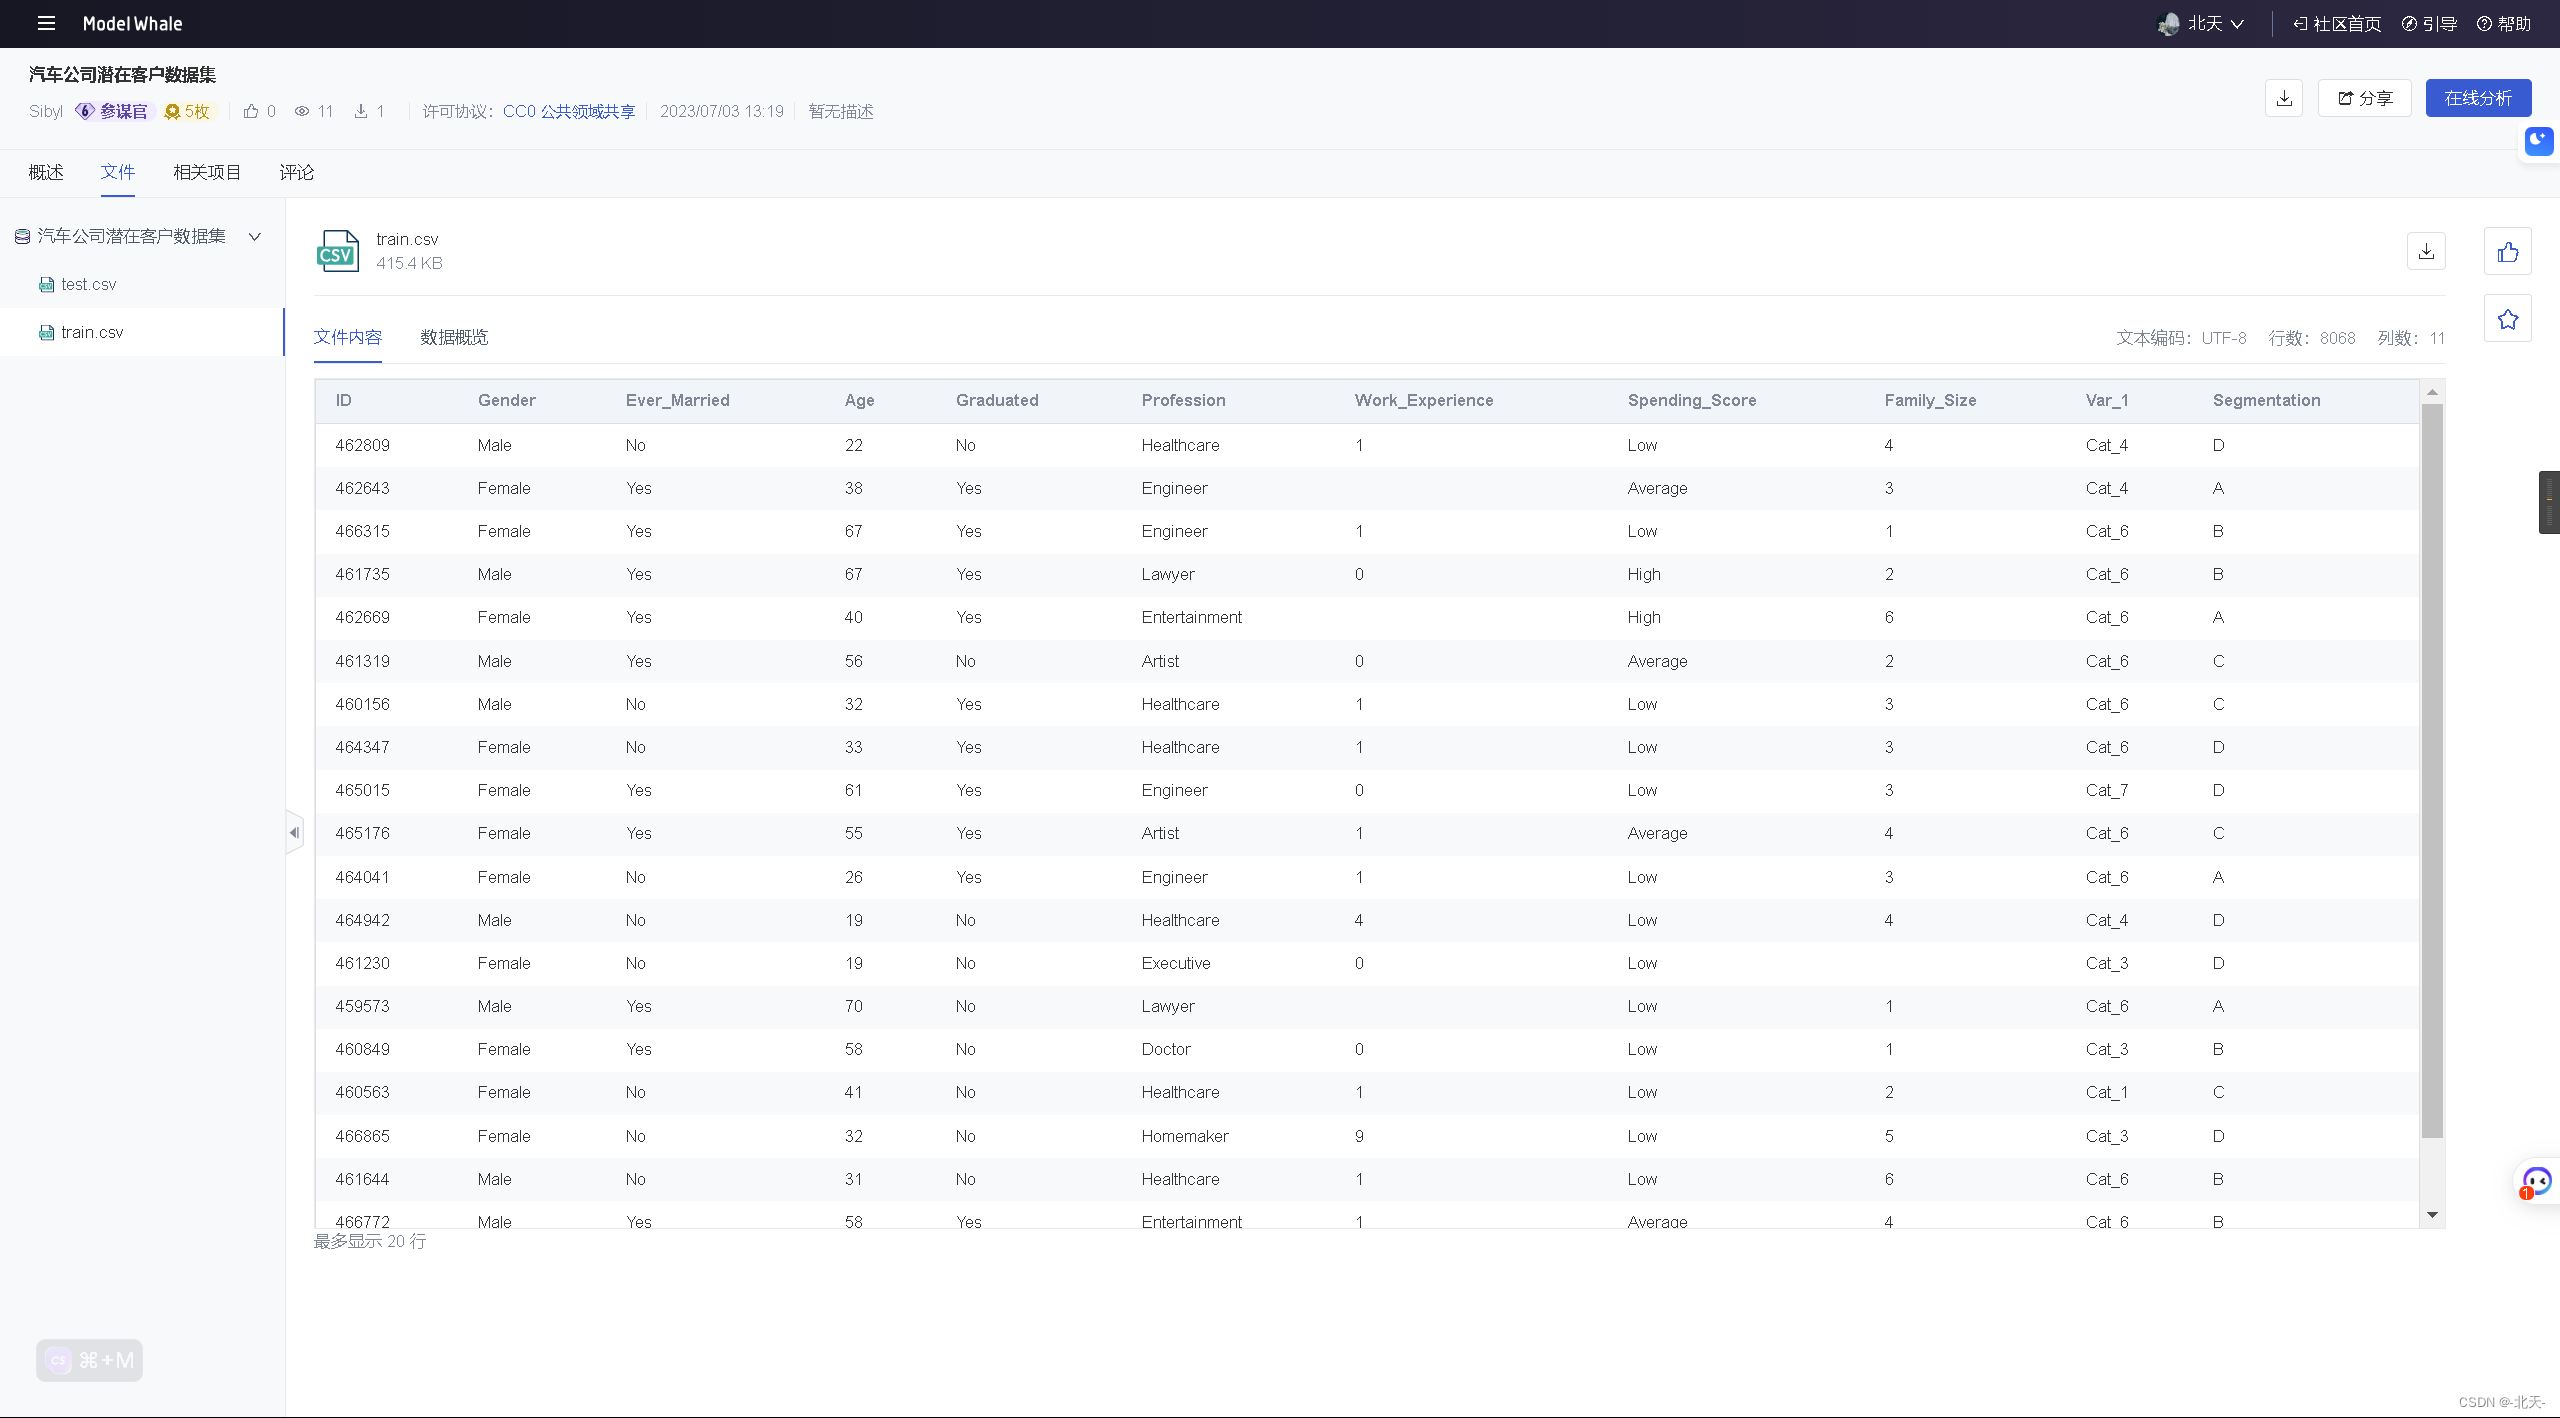
Task: Click the author name Sibyl
Action: click(45, 111)
